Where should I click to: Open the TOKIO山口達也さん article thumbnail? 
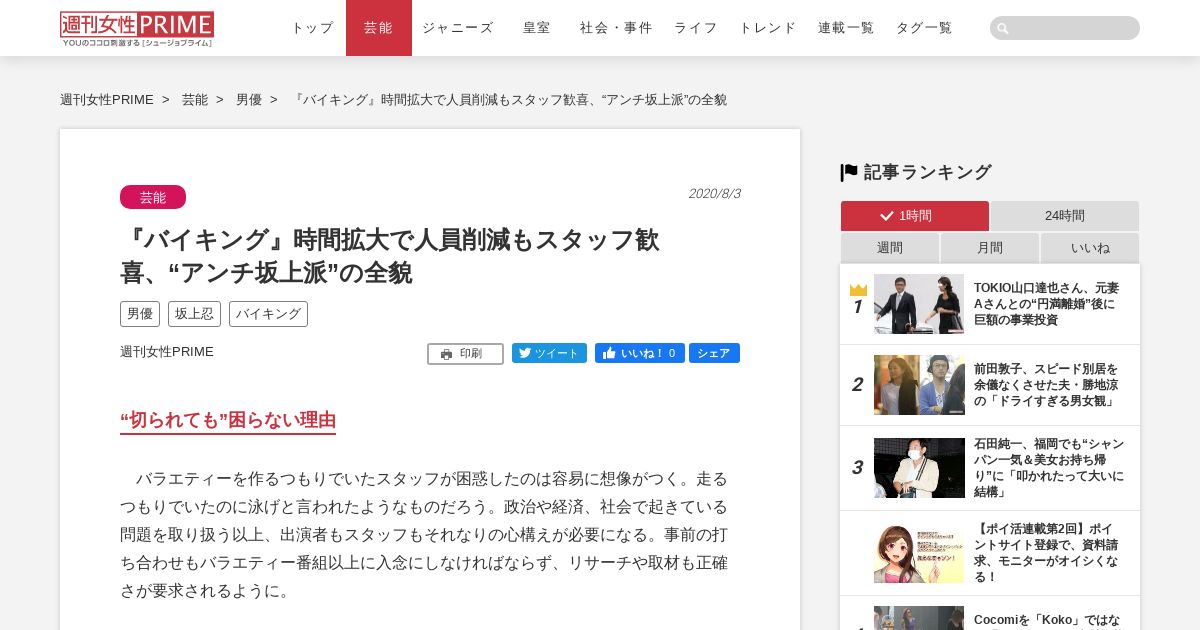point(919,304)
